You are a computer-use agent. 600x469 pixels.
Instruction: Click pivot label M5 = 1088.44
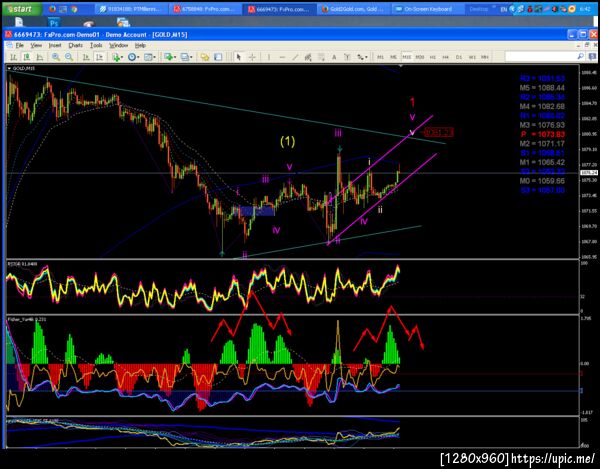[542, 88]
